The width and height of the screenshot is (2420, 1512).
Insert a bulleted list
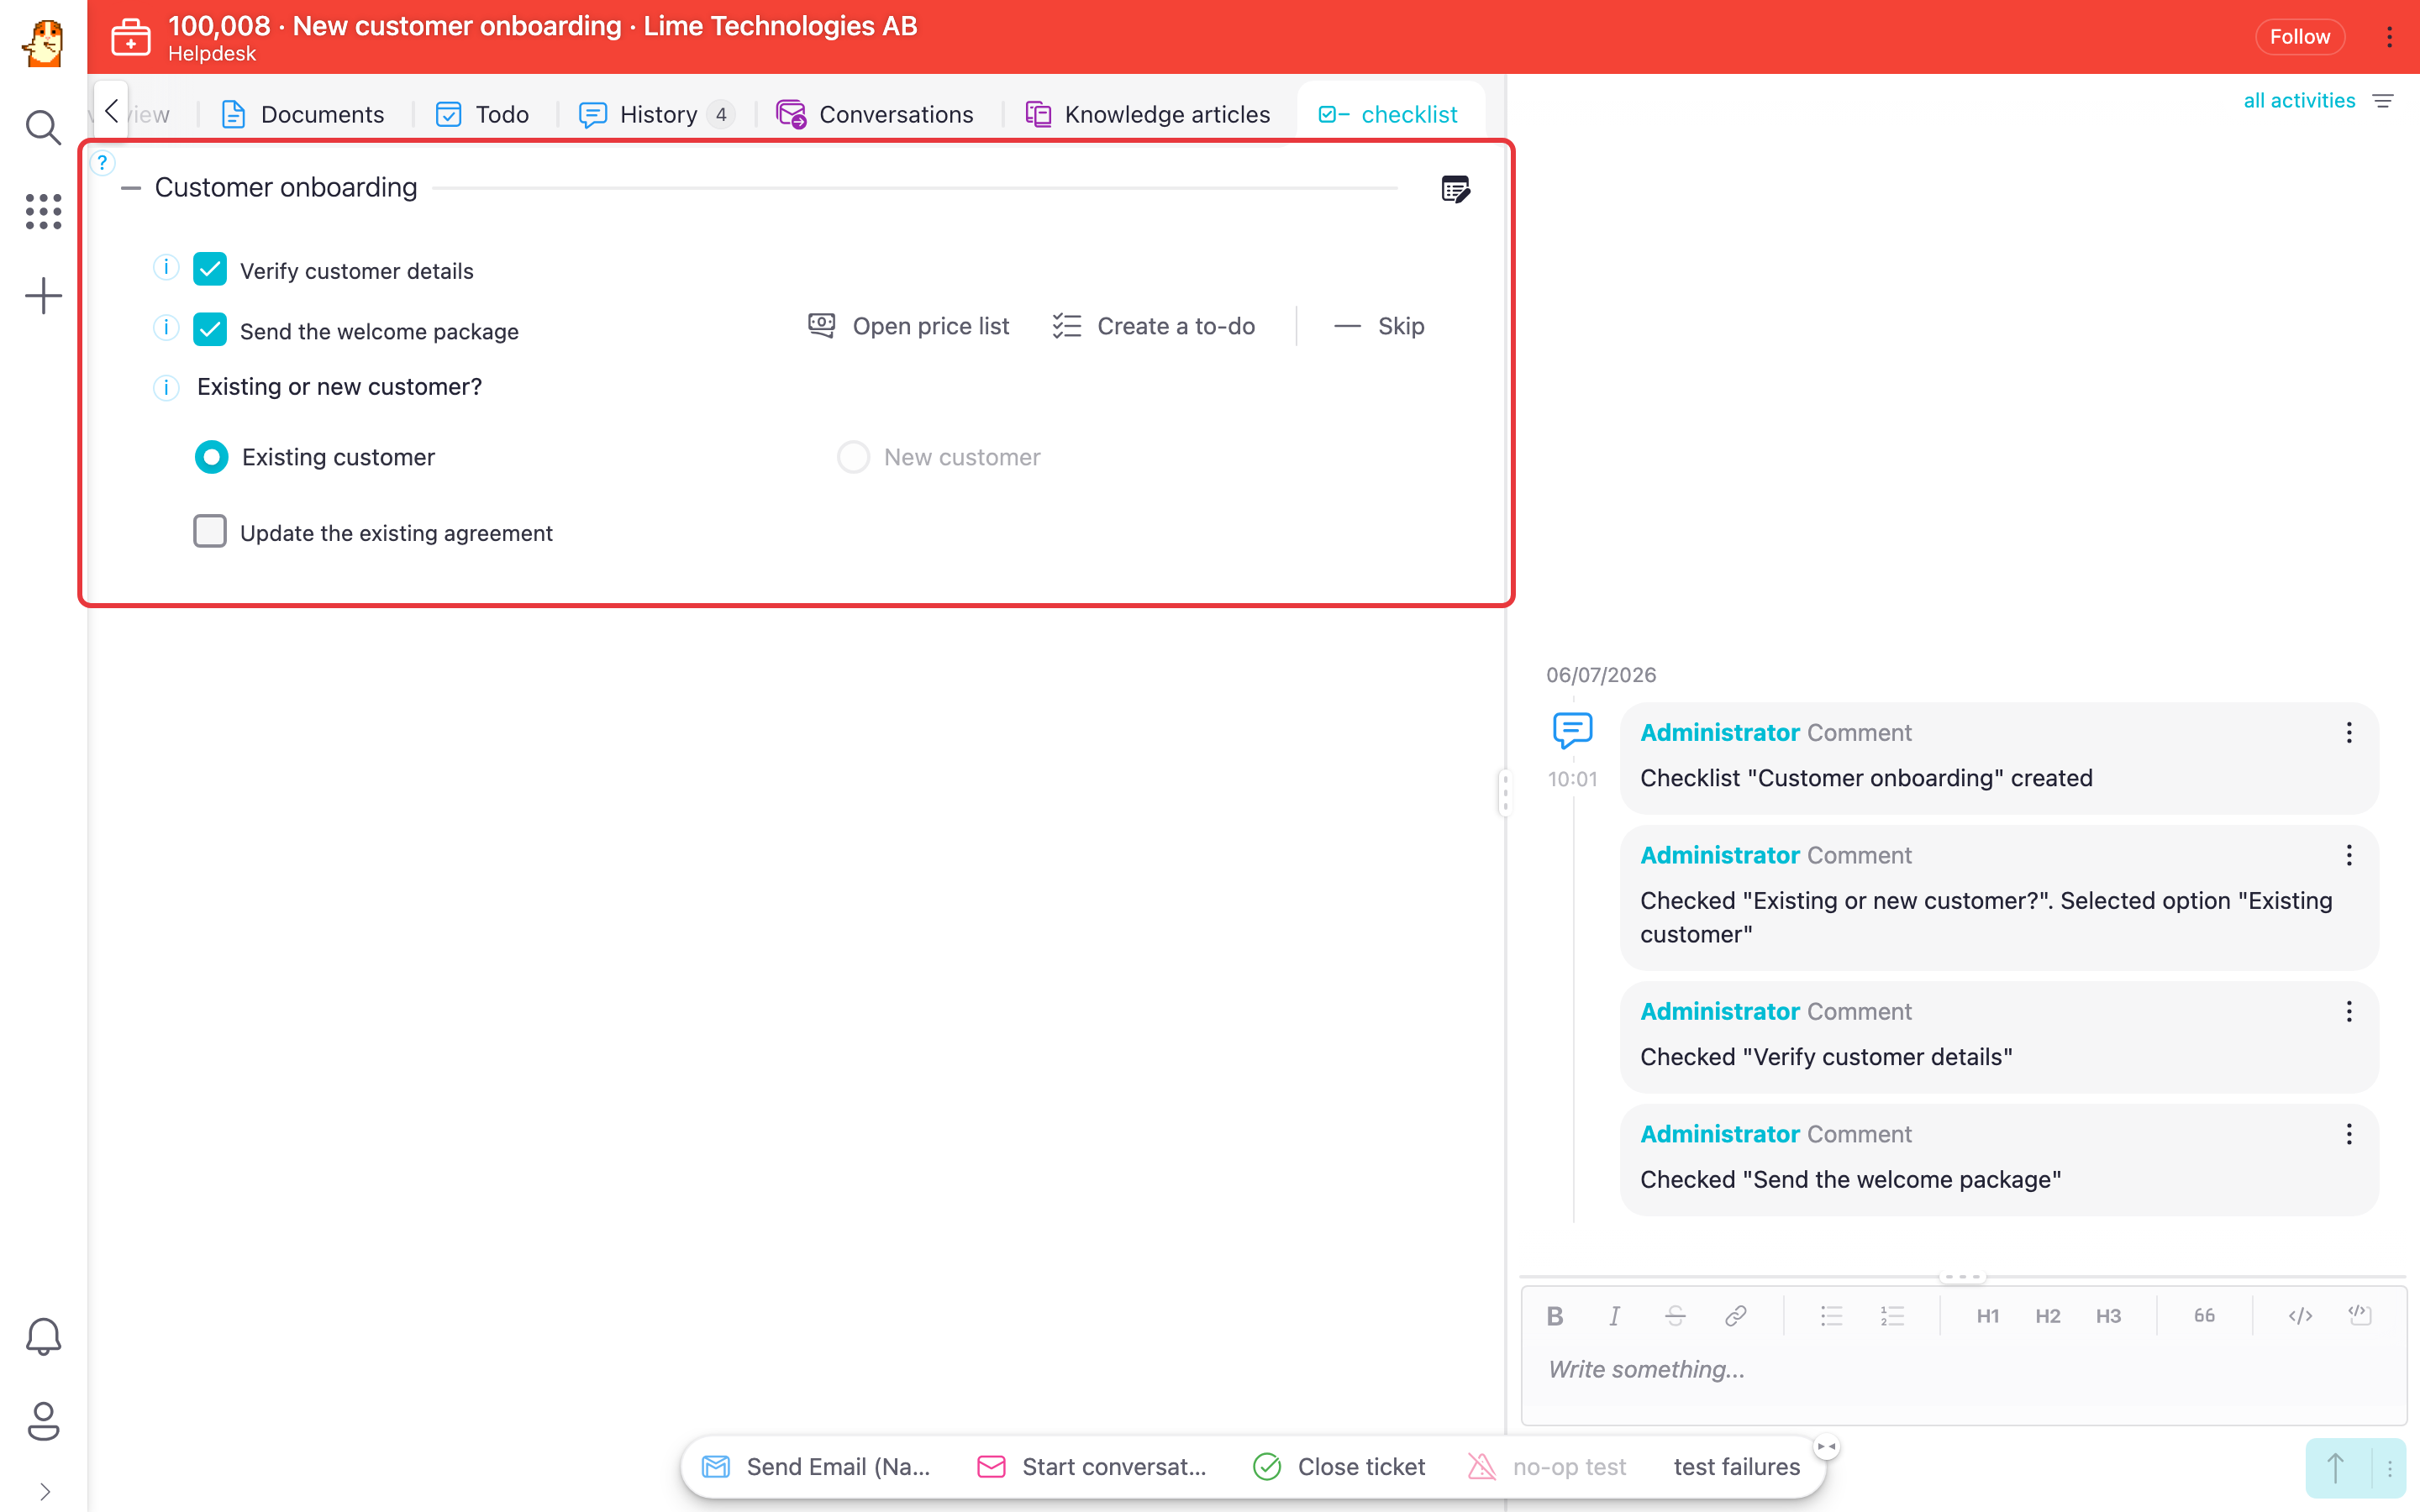click(1831, 1316)
